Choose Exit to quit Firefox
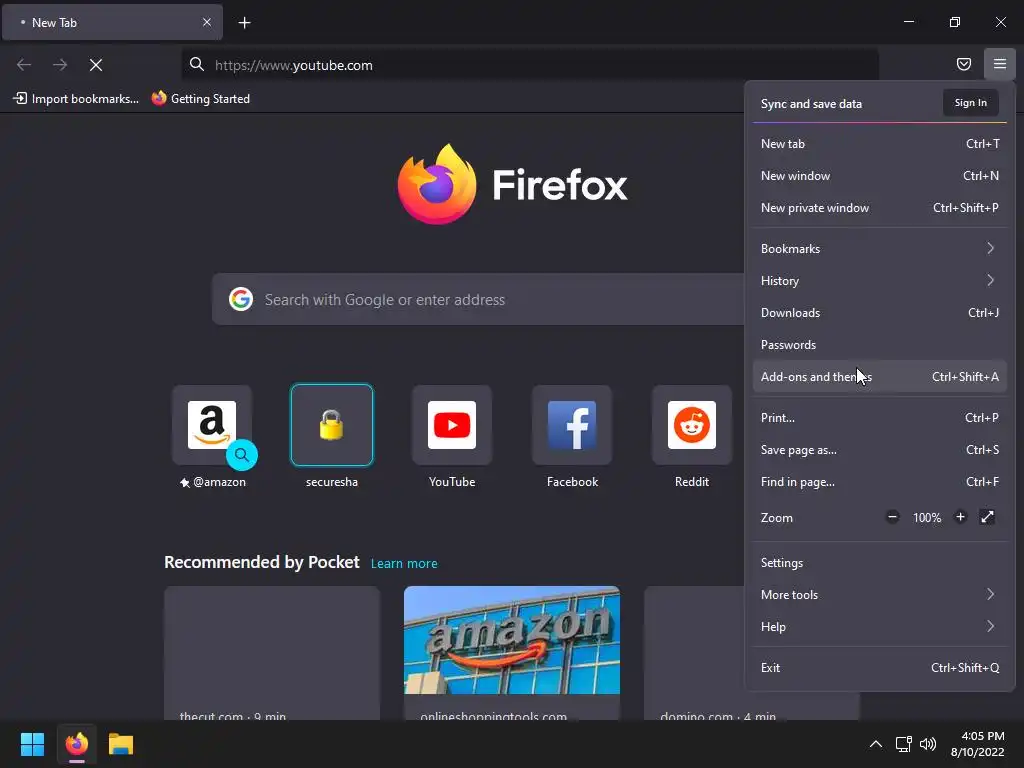Screen dimensions: 1024x768 [879, 667]
